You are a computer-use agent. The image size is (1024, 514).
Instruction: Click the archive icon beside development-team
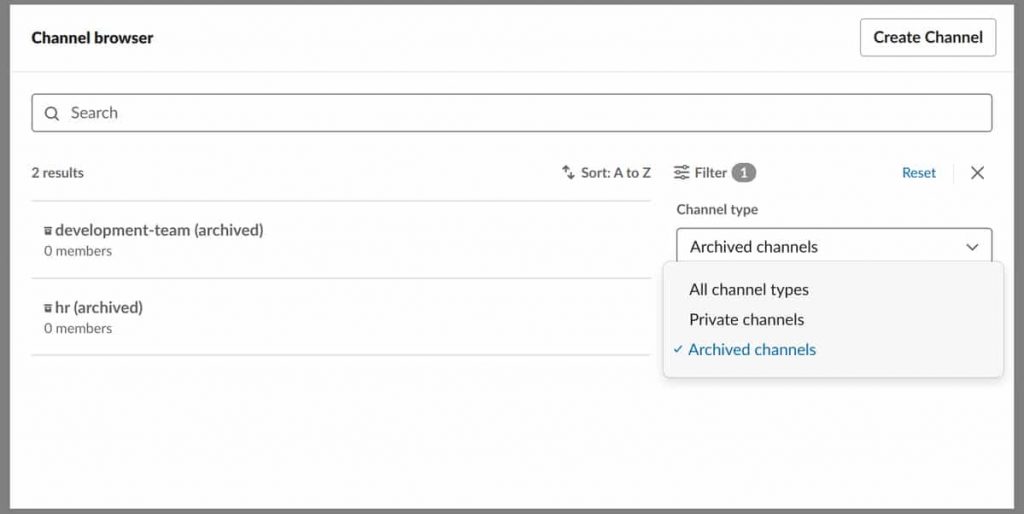coord(47,231)
